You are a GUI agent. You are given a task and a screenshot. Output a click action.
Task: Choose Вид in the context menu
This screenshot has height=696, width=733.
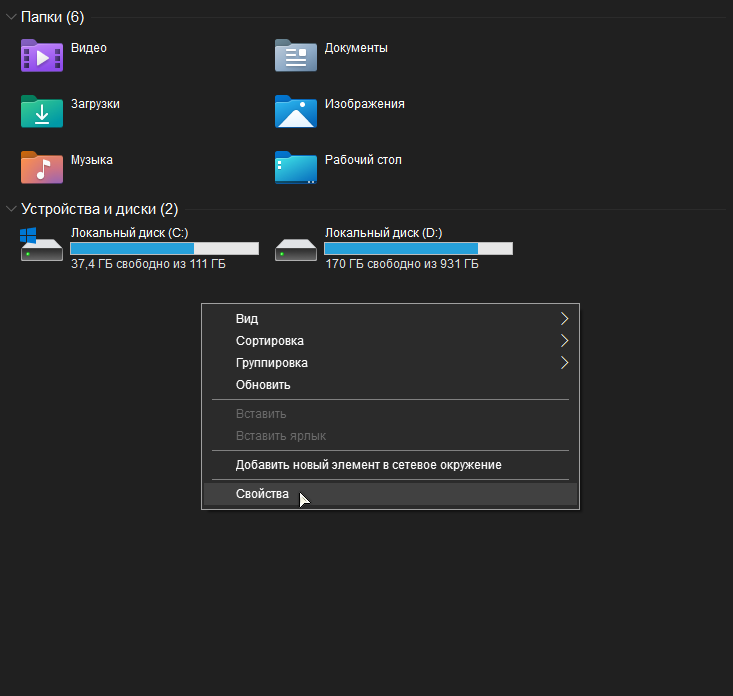[x=390, y=319]
